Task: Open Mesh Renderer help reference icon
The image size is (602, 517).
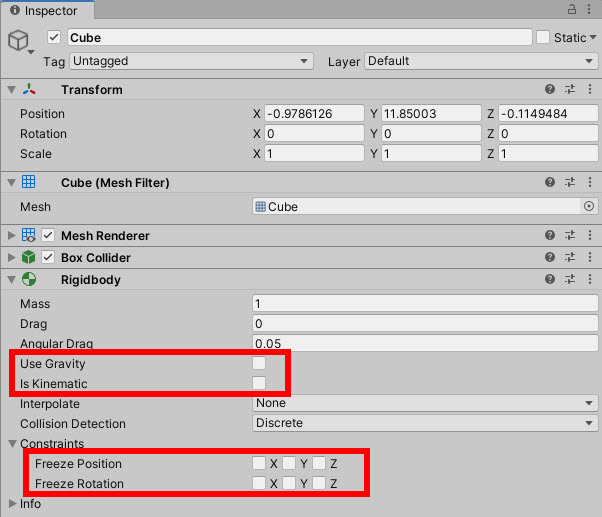Action: click(550, 235)
